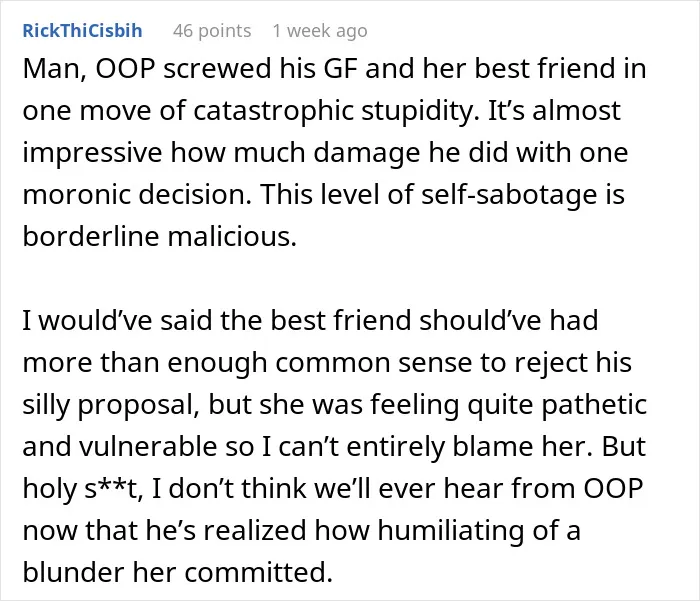700x601 pixels.
Task: Open RickThiCisbih's user profile
Action: coord(83,31)
